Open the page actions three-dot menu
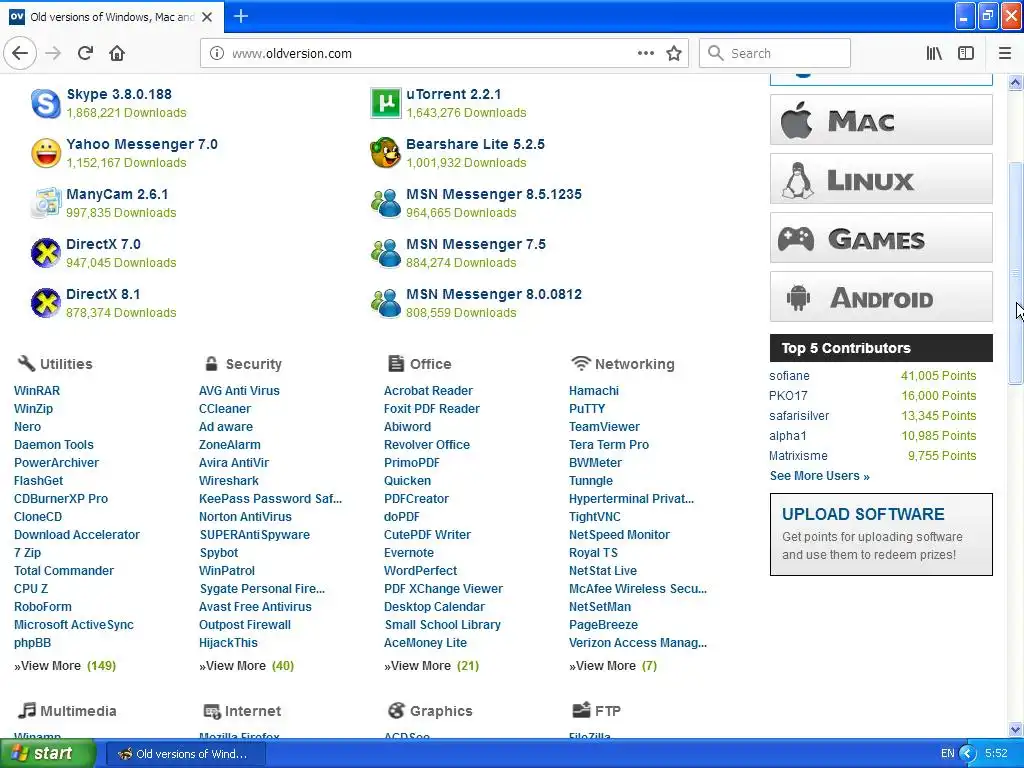The height and width of the screenshot is (768, 1024). (645, 54)
